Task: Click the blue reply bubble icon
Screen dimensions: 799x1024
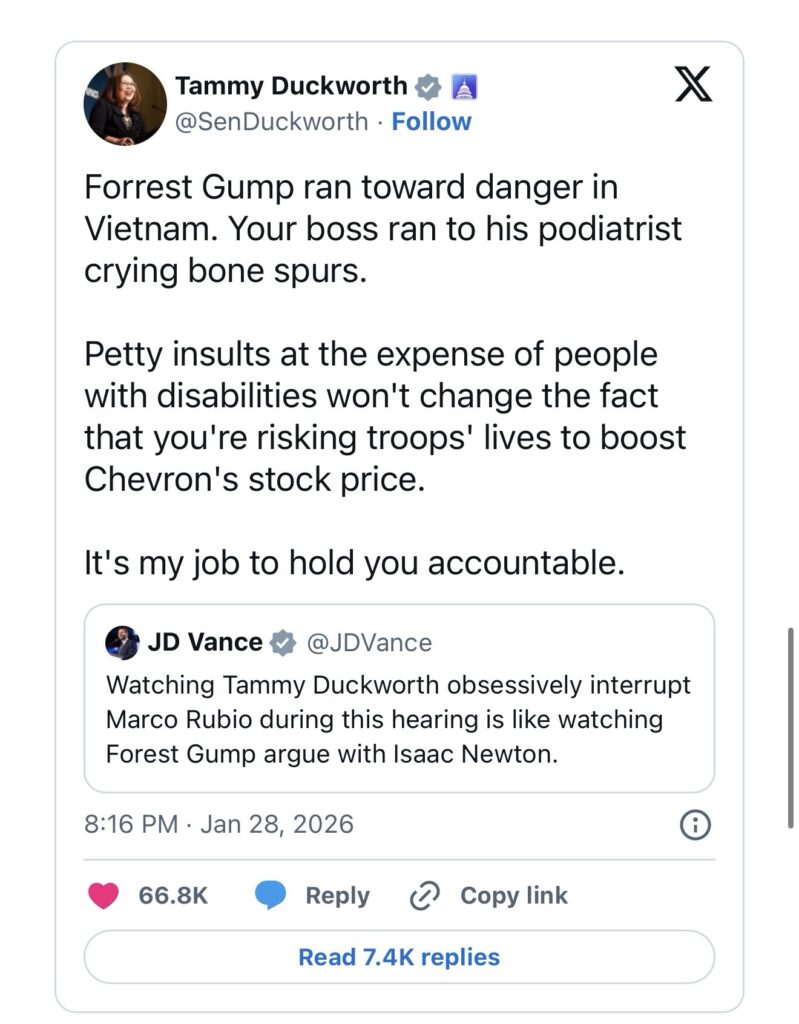Action: 270,895
